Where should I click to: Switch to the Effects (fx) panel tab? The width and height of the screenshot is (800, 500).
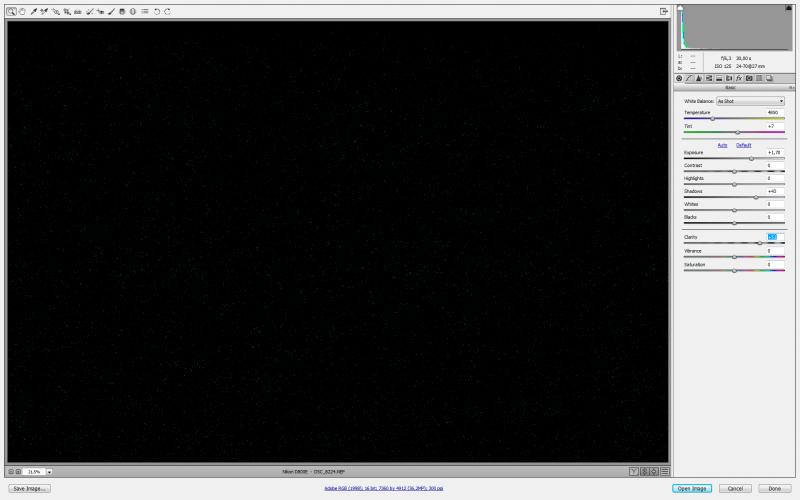pos(739,78)
